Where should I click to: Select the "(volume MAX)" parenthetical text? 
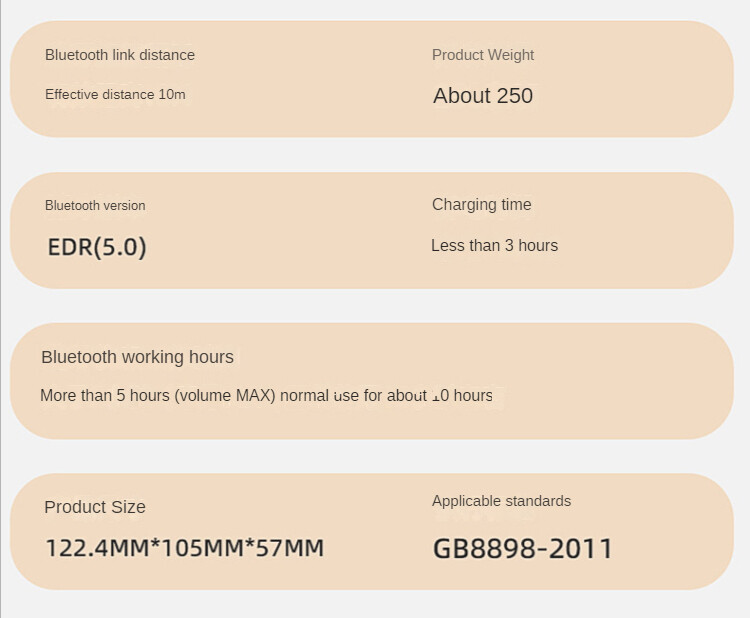[225, 396]
